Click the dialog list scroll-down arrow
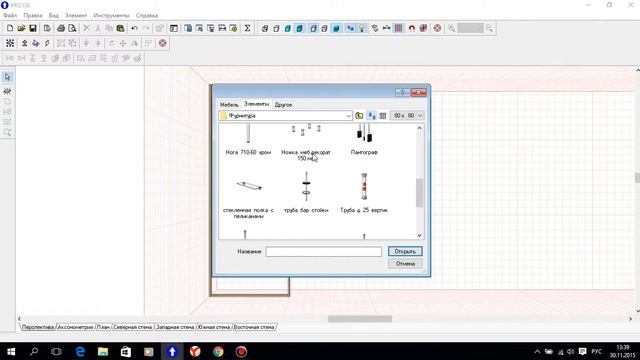Screen dimensions: 640x360 (x=419, y=235)
